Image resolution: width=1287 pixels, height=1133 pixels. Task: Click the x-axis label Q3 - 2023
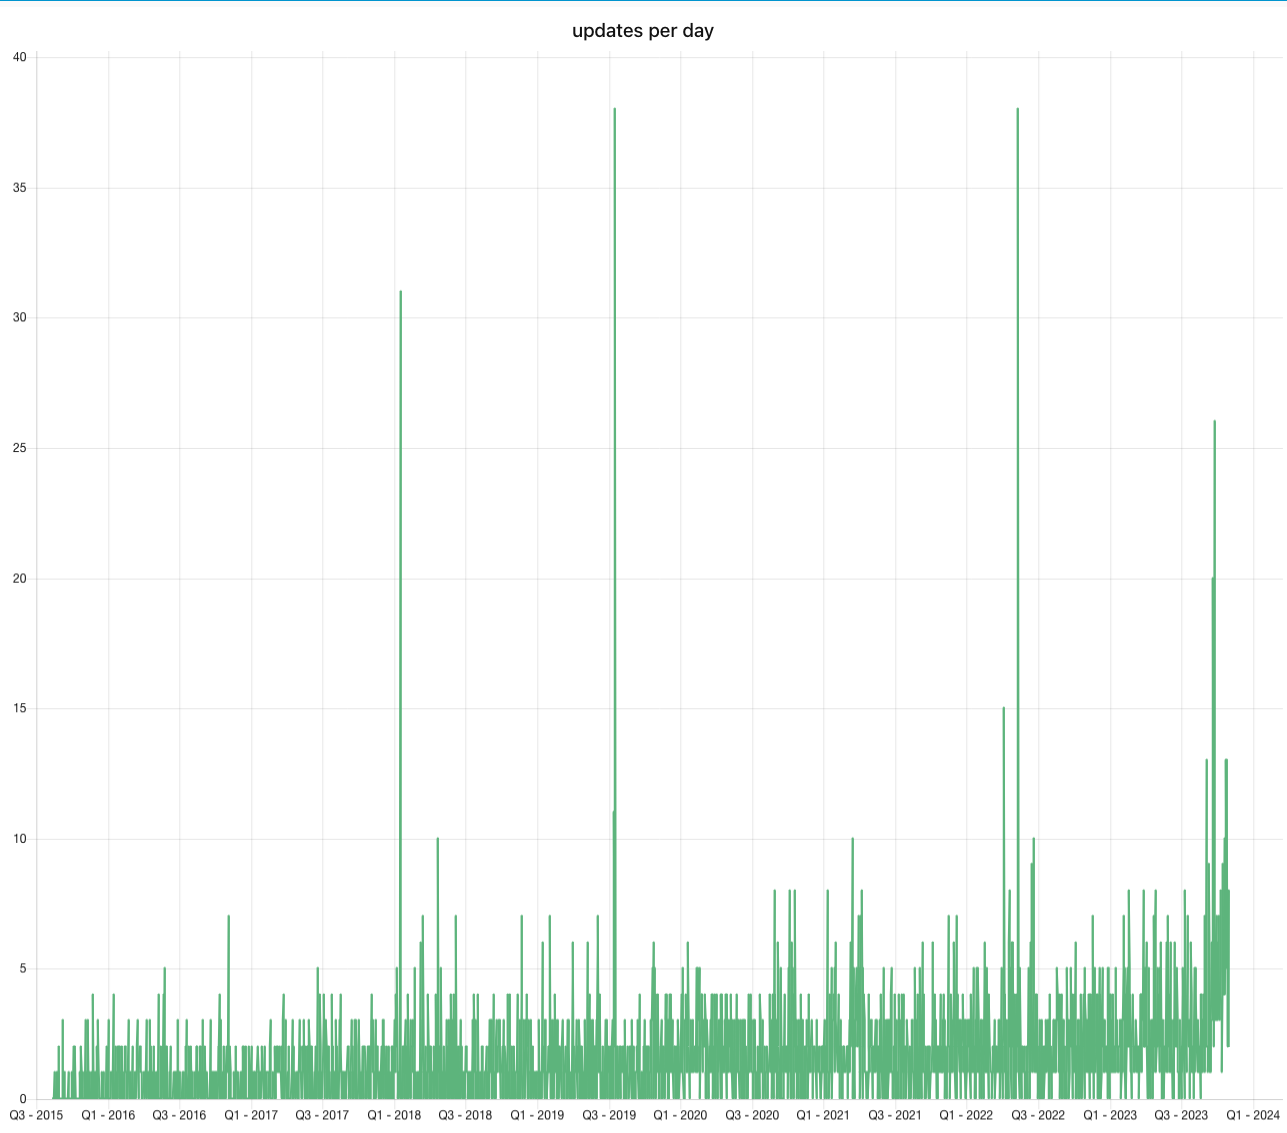(x=1181, y=1115)
